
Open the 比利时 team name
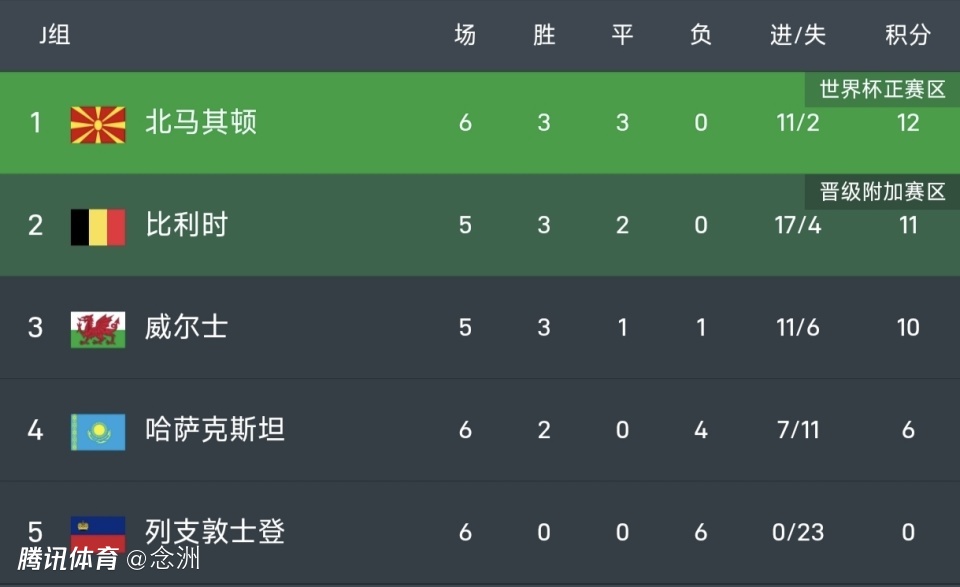(187, 225)
